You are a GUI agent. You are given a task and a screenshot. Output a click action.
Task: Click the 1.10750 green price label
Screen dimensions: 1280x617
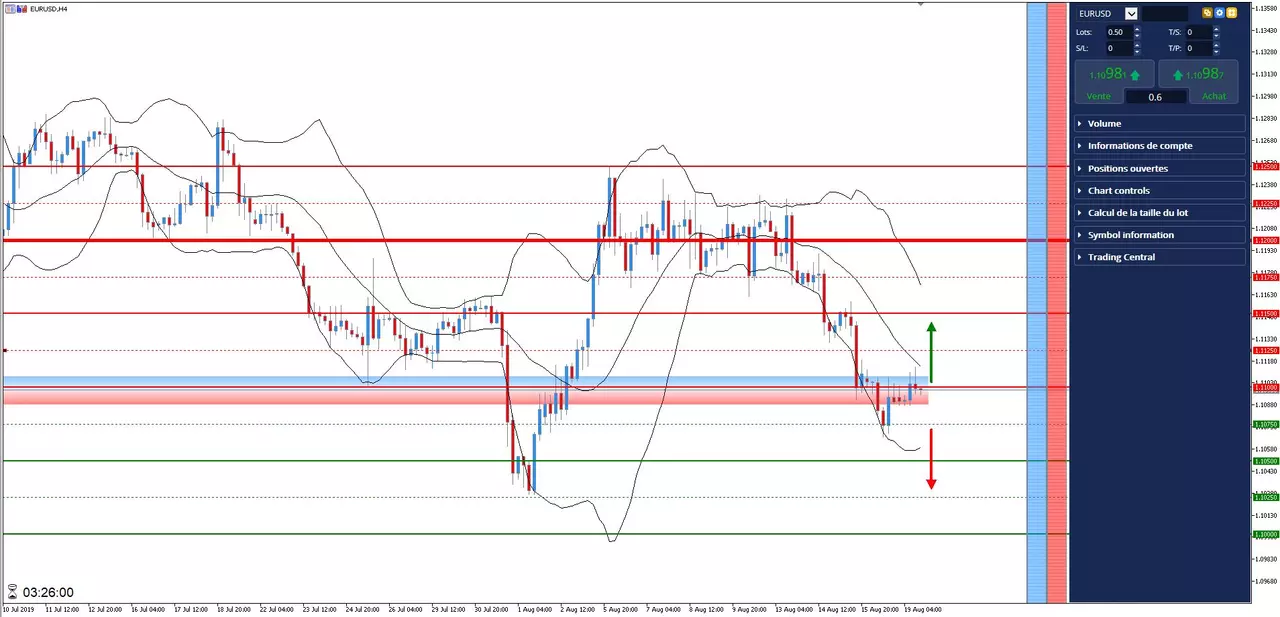[1266, 424]
